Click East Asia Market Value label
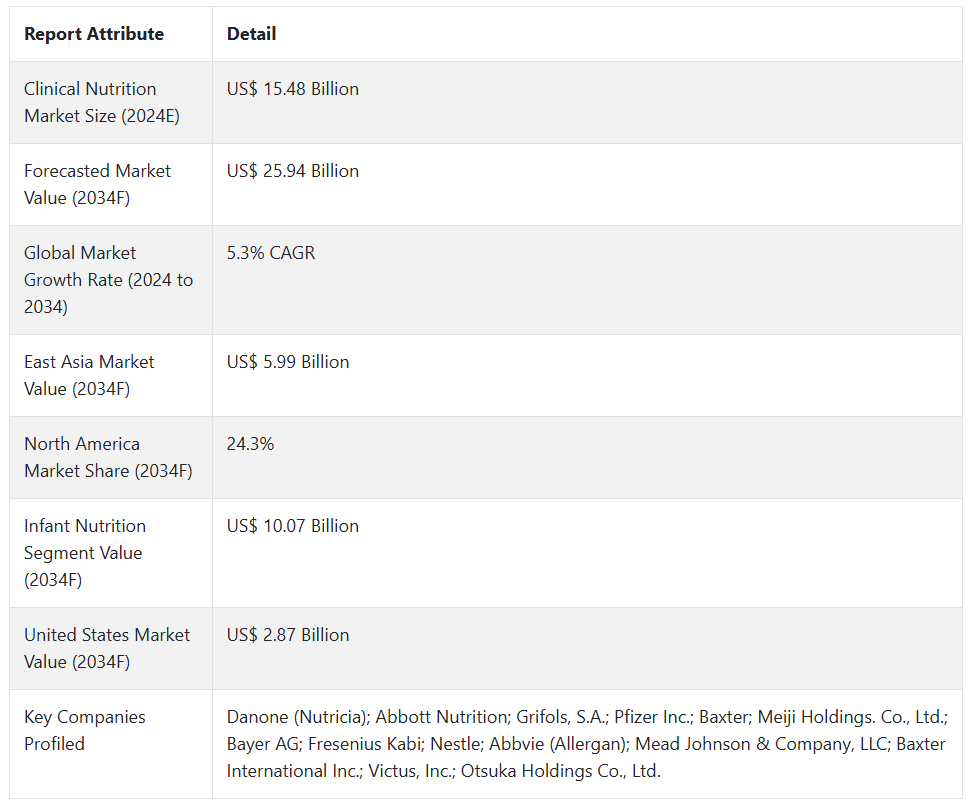The width and height of the screenshot is (969, 808). point(89,375)
